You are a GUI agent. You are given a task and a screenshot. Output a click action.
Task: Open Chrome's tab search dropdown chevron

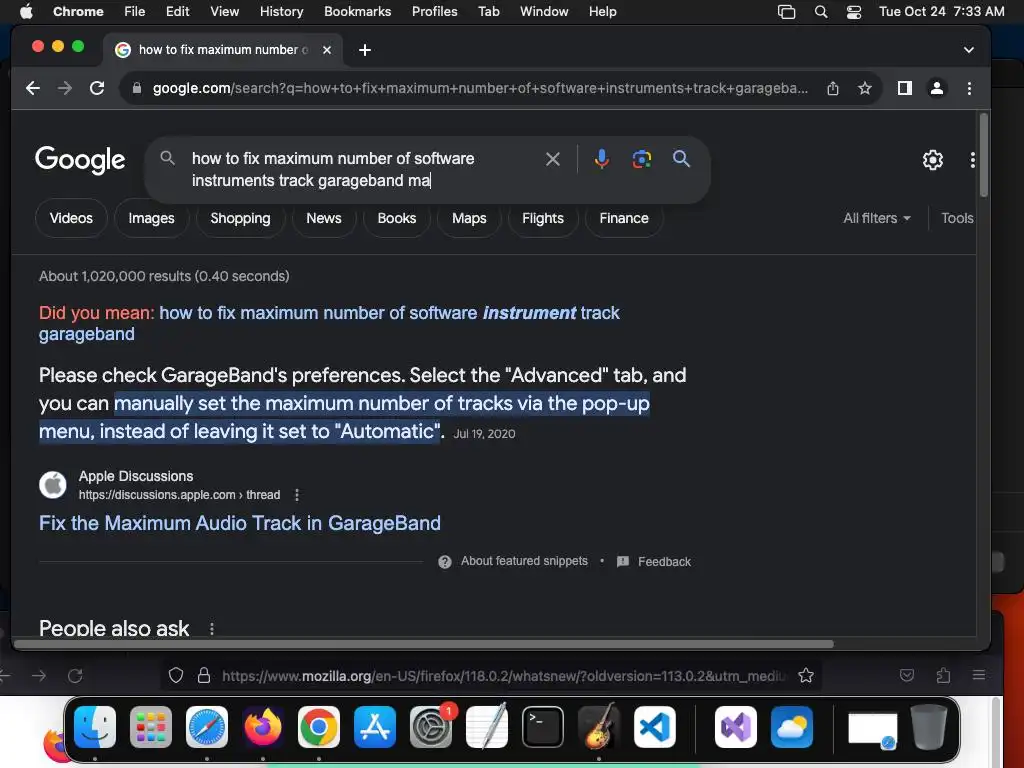[969, 50]
